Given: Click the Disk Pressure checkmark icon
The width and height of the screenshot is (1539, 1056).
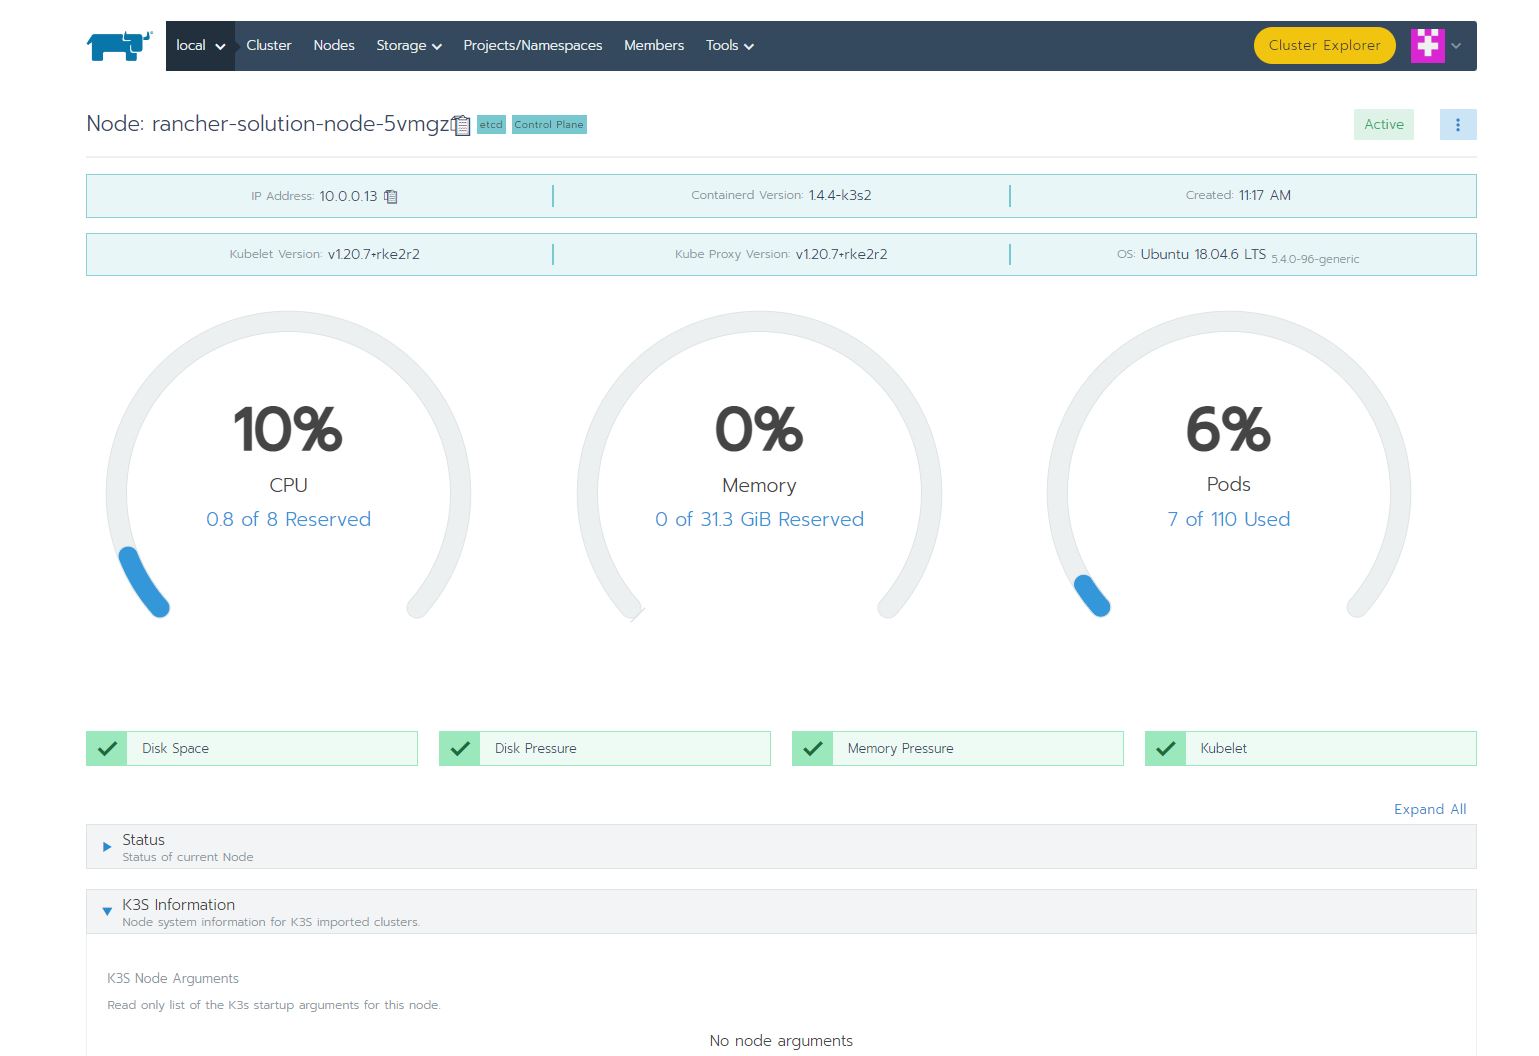Looking at the screenshot, I should tap(460, 748).
